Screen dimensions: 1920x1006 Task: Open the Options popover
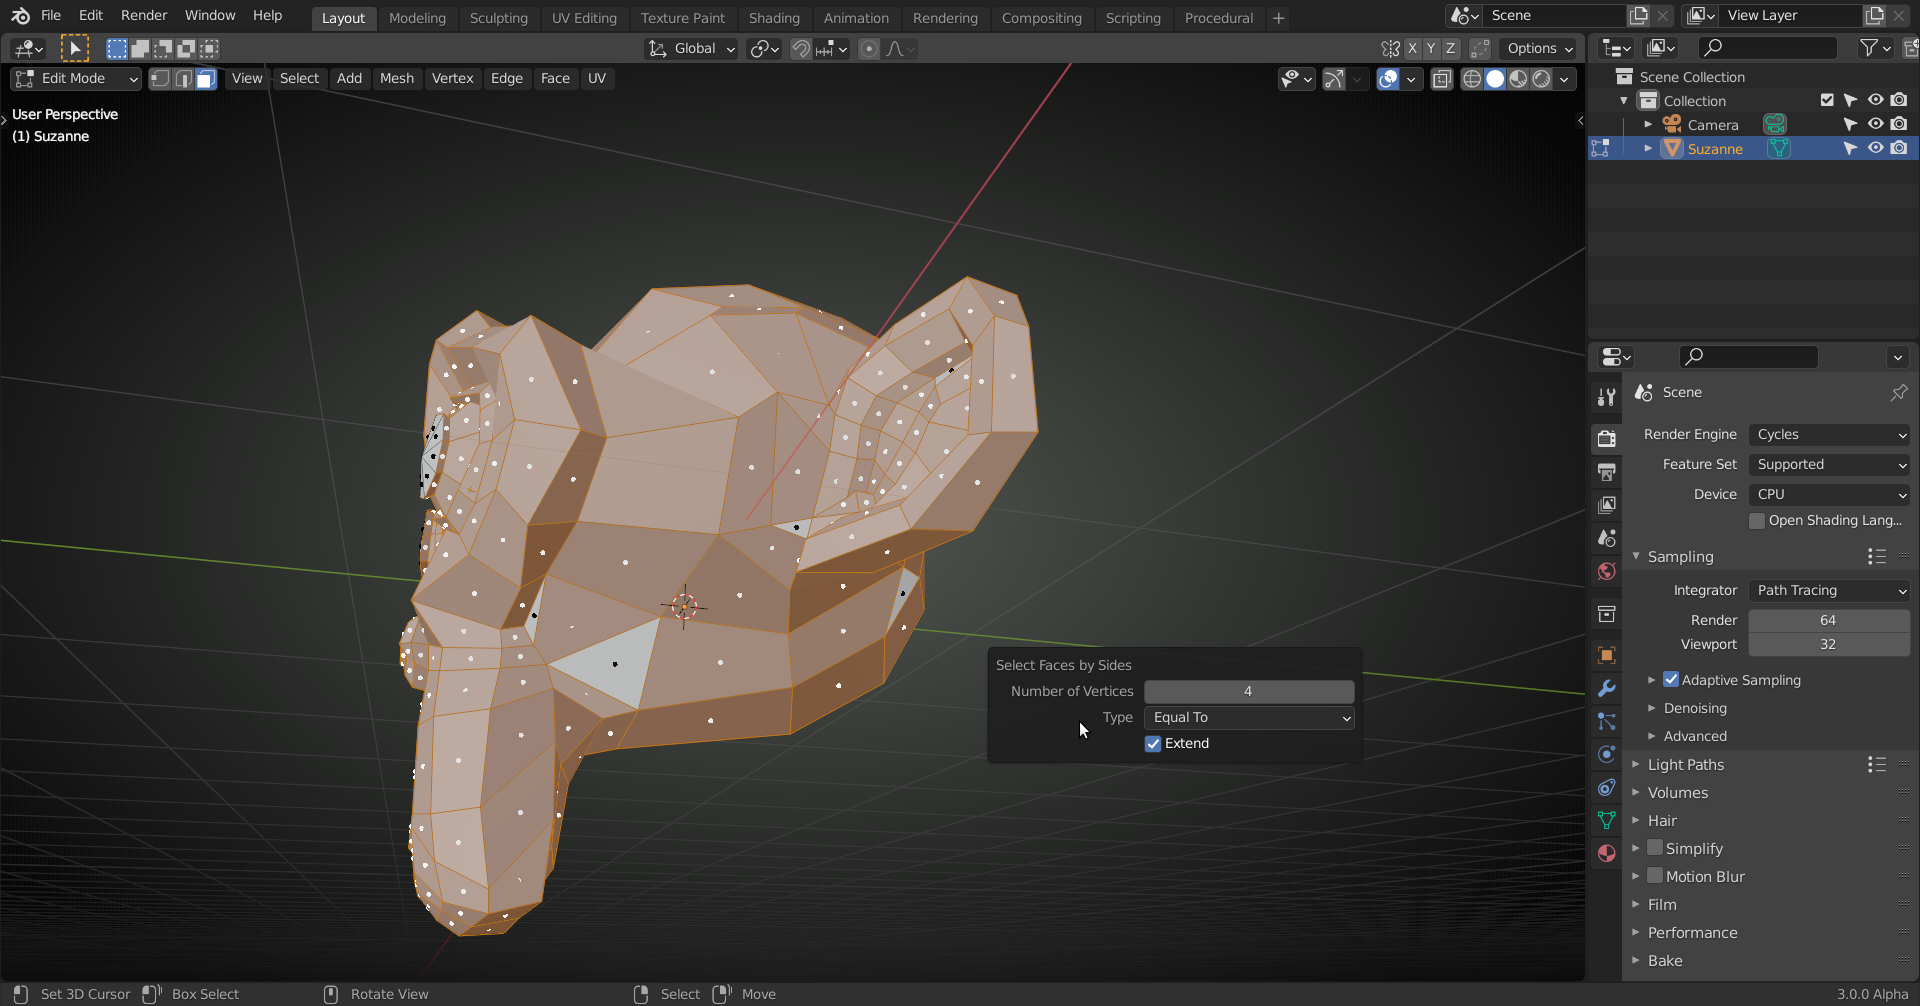[x=1539, y=49]
